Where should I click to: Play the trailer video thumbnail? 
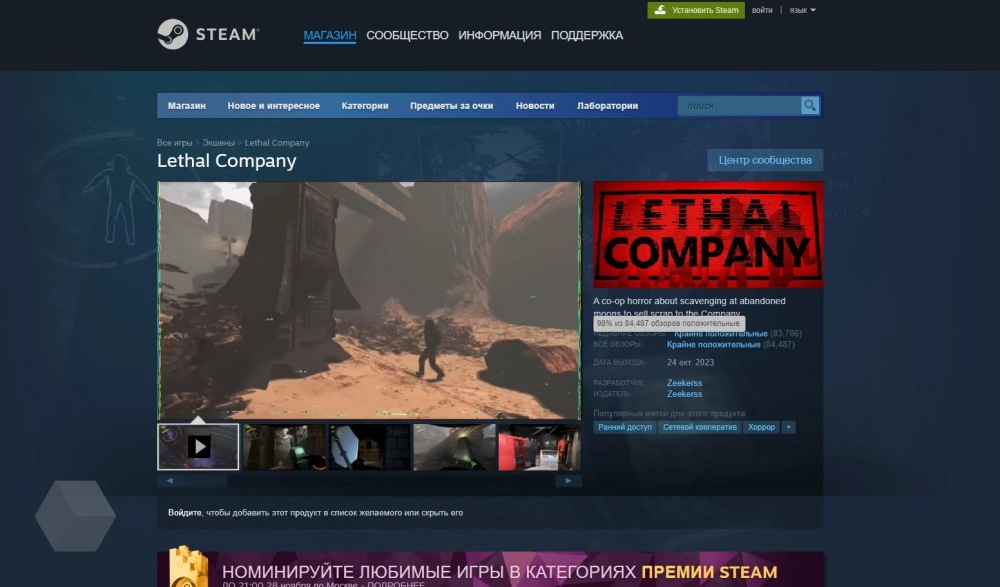point(198,447)
